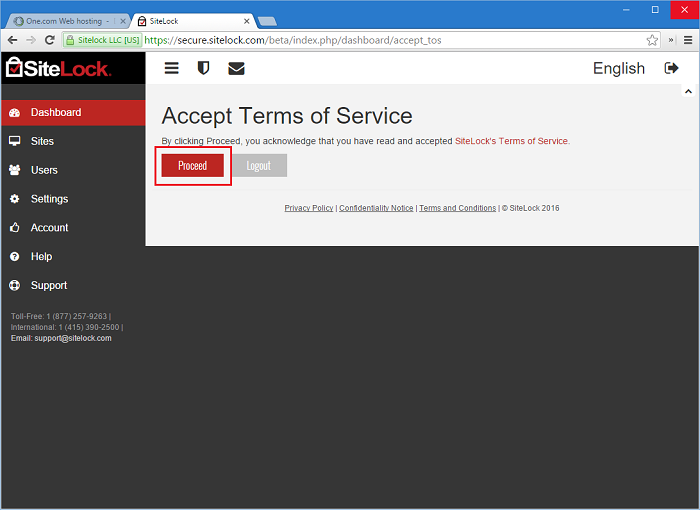Show hidden extensions with the chevron icon
This screenshot has width=700, height=510.
point(671,40)
